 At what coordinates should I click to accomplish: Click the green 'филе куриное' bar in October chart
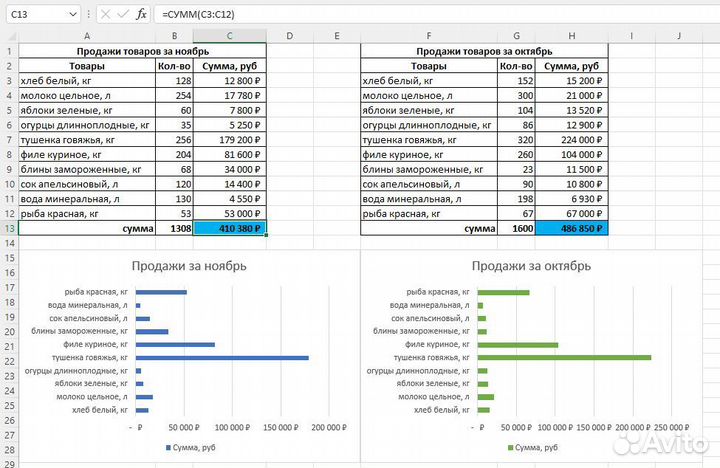pos(518,344)
